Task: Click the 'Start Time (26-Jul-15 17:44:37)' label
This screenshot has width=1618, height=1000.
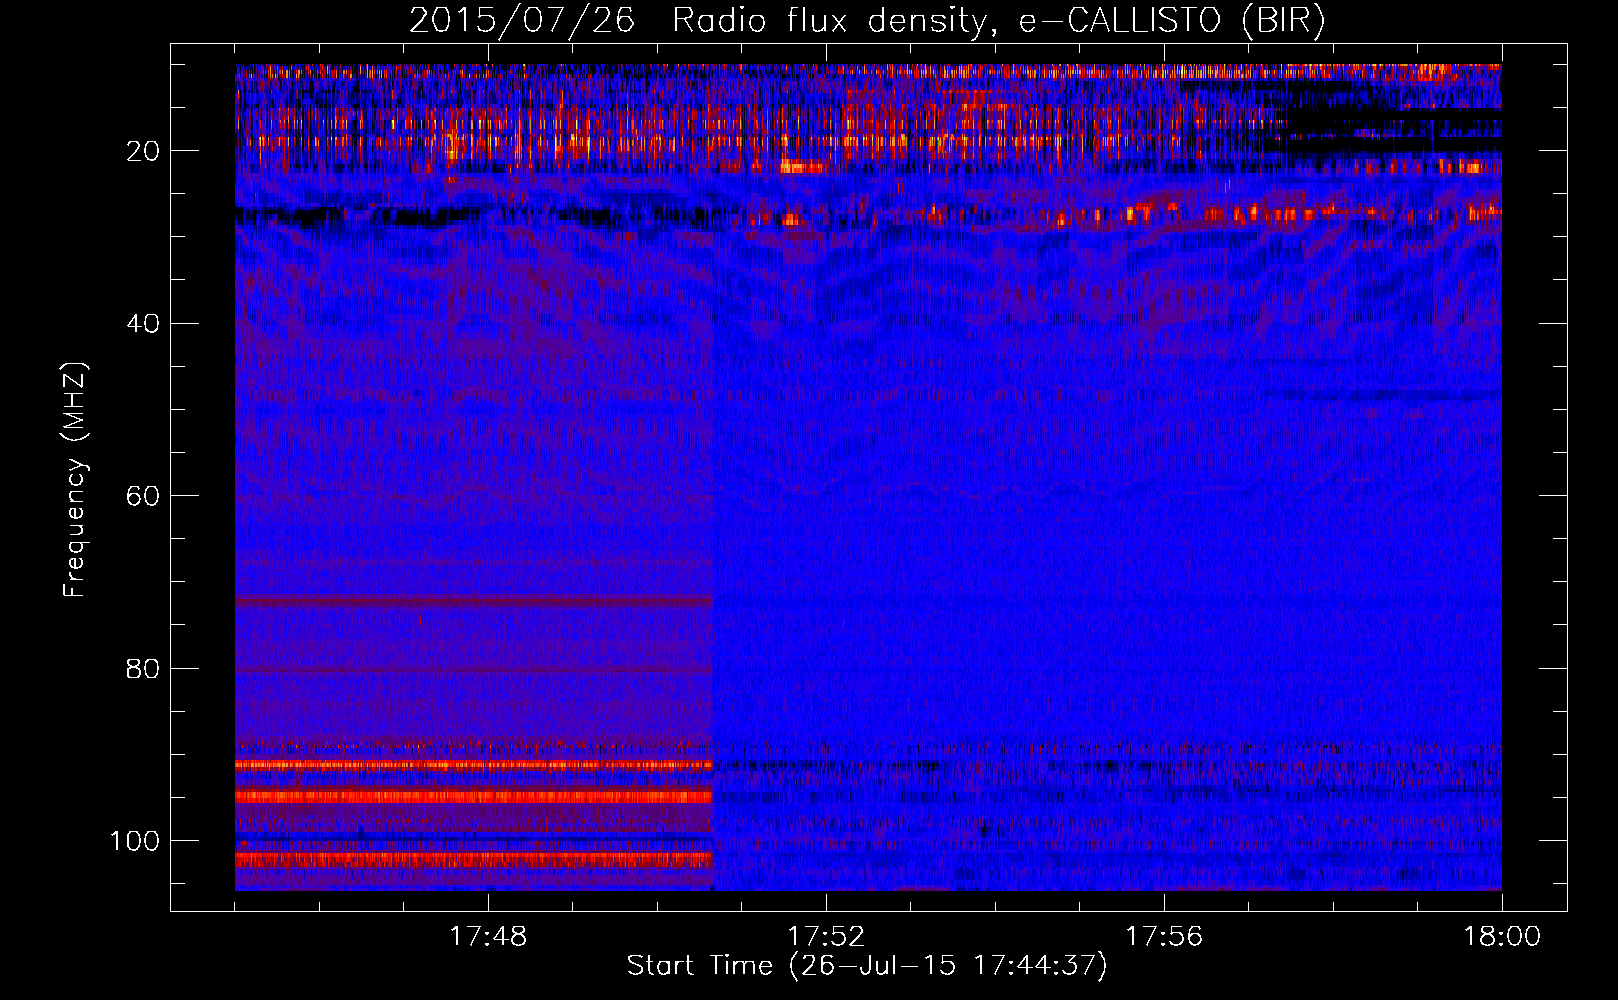Action: pyautogui.click(x=867, y=966)
